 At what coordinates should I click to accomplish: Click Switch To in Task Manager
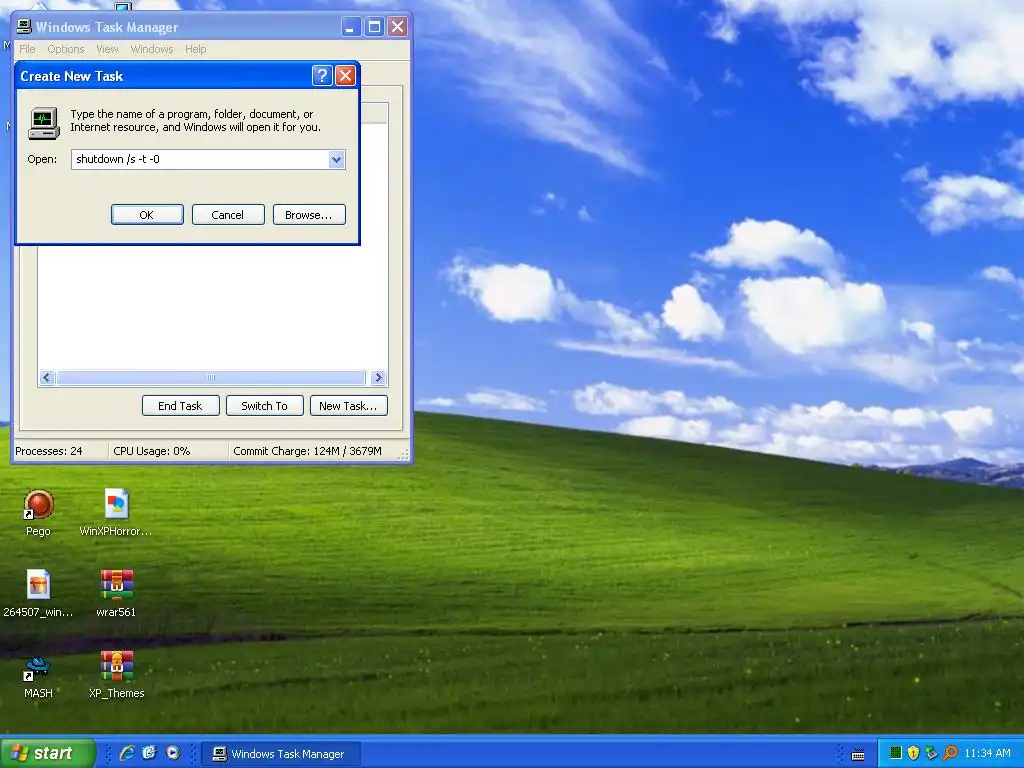[x=264, y=406]
